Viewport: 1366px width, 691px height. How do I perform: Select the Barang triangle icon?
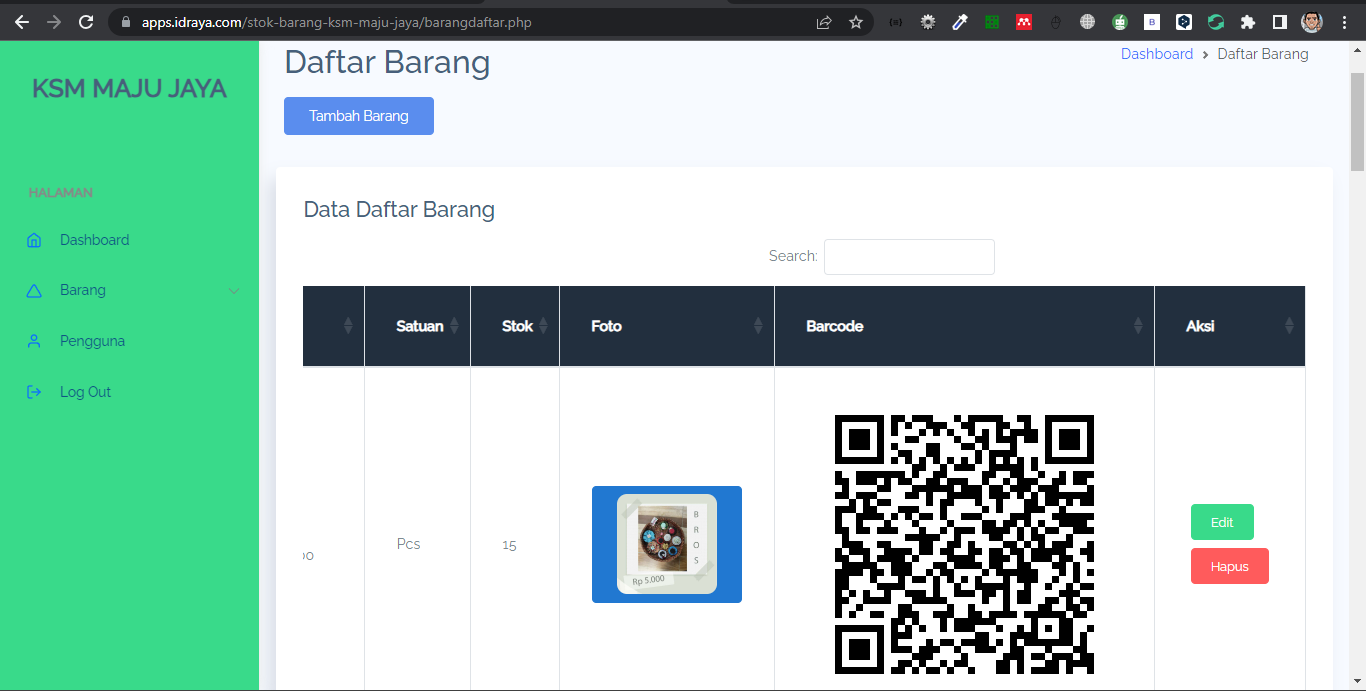point(34,290)
